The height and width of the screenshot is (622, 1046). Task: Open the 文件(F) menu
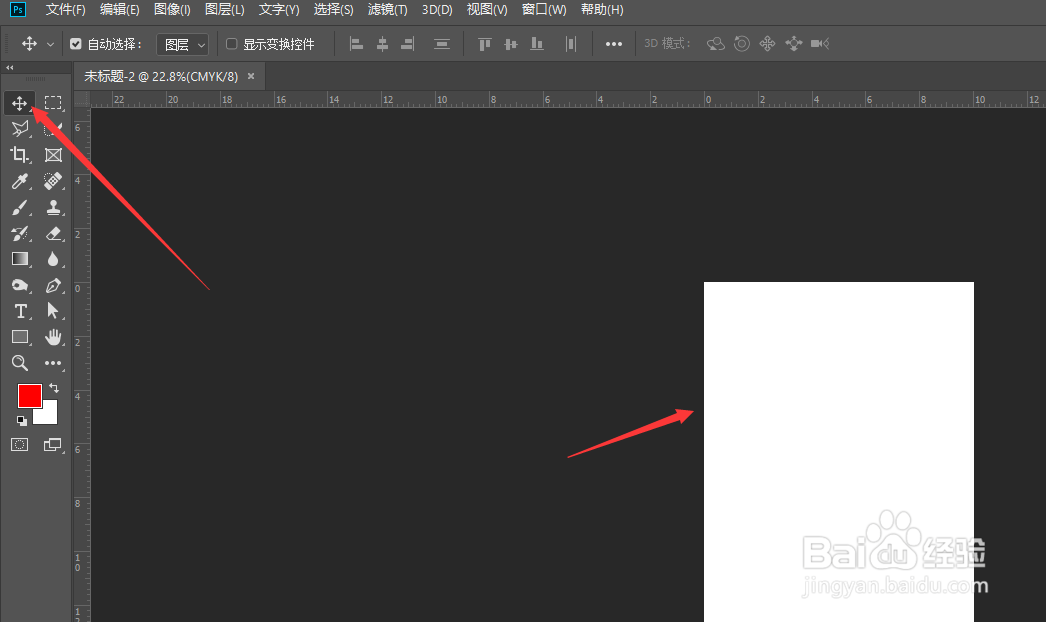pyautogui.click(x=65, y=10)
